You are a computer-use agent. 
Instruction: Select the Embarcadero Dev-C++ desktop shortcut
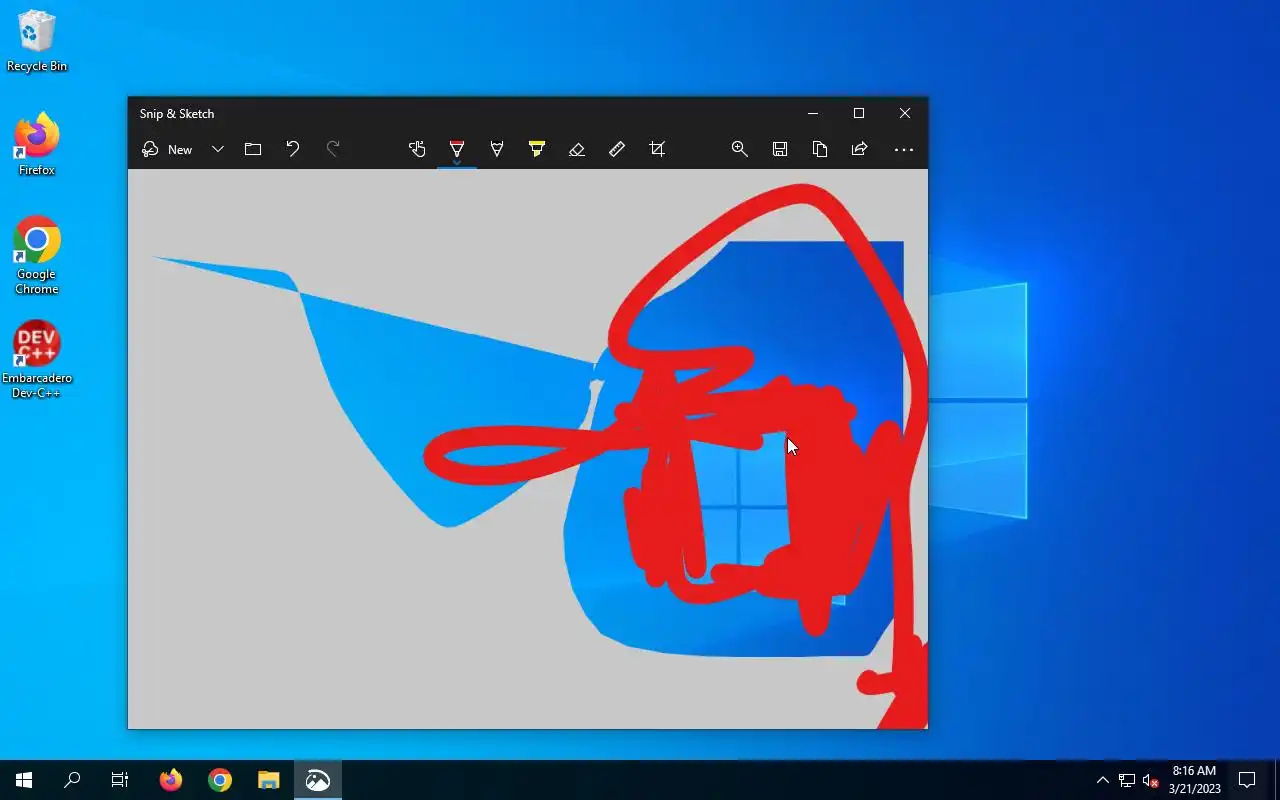(37, 360)
